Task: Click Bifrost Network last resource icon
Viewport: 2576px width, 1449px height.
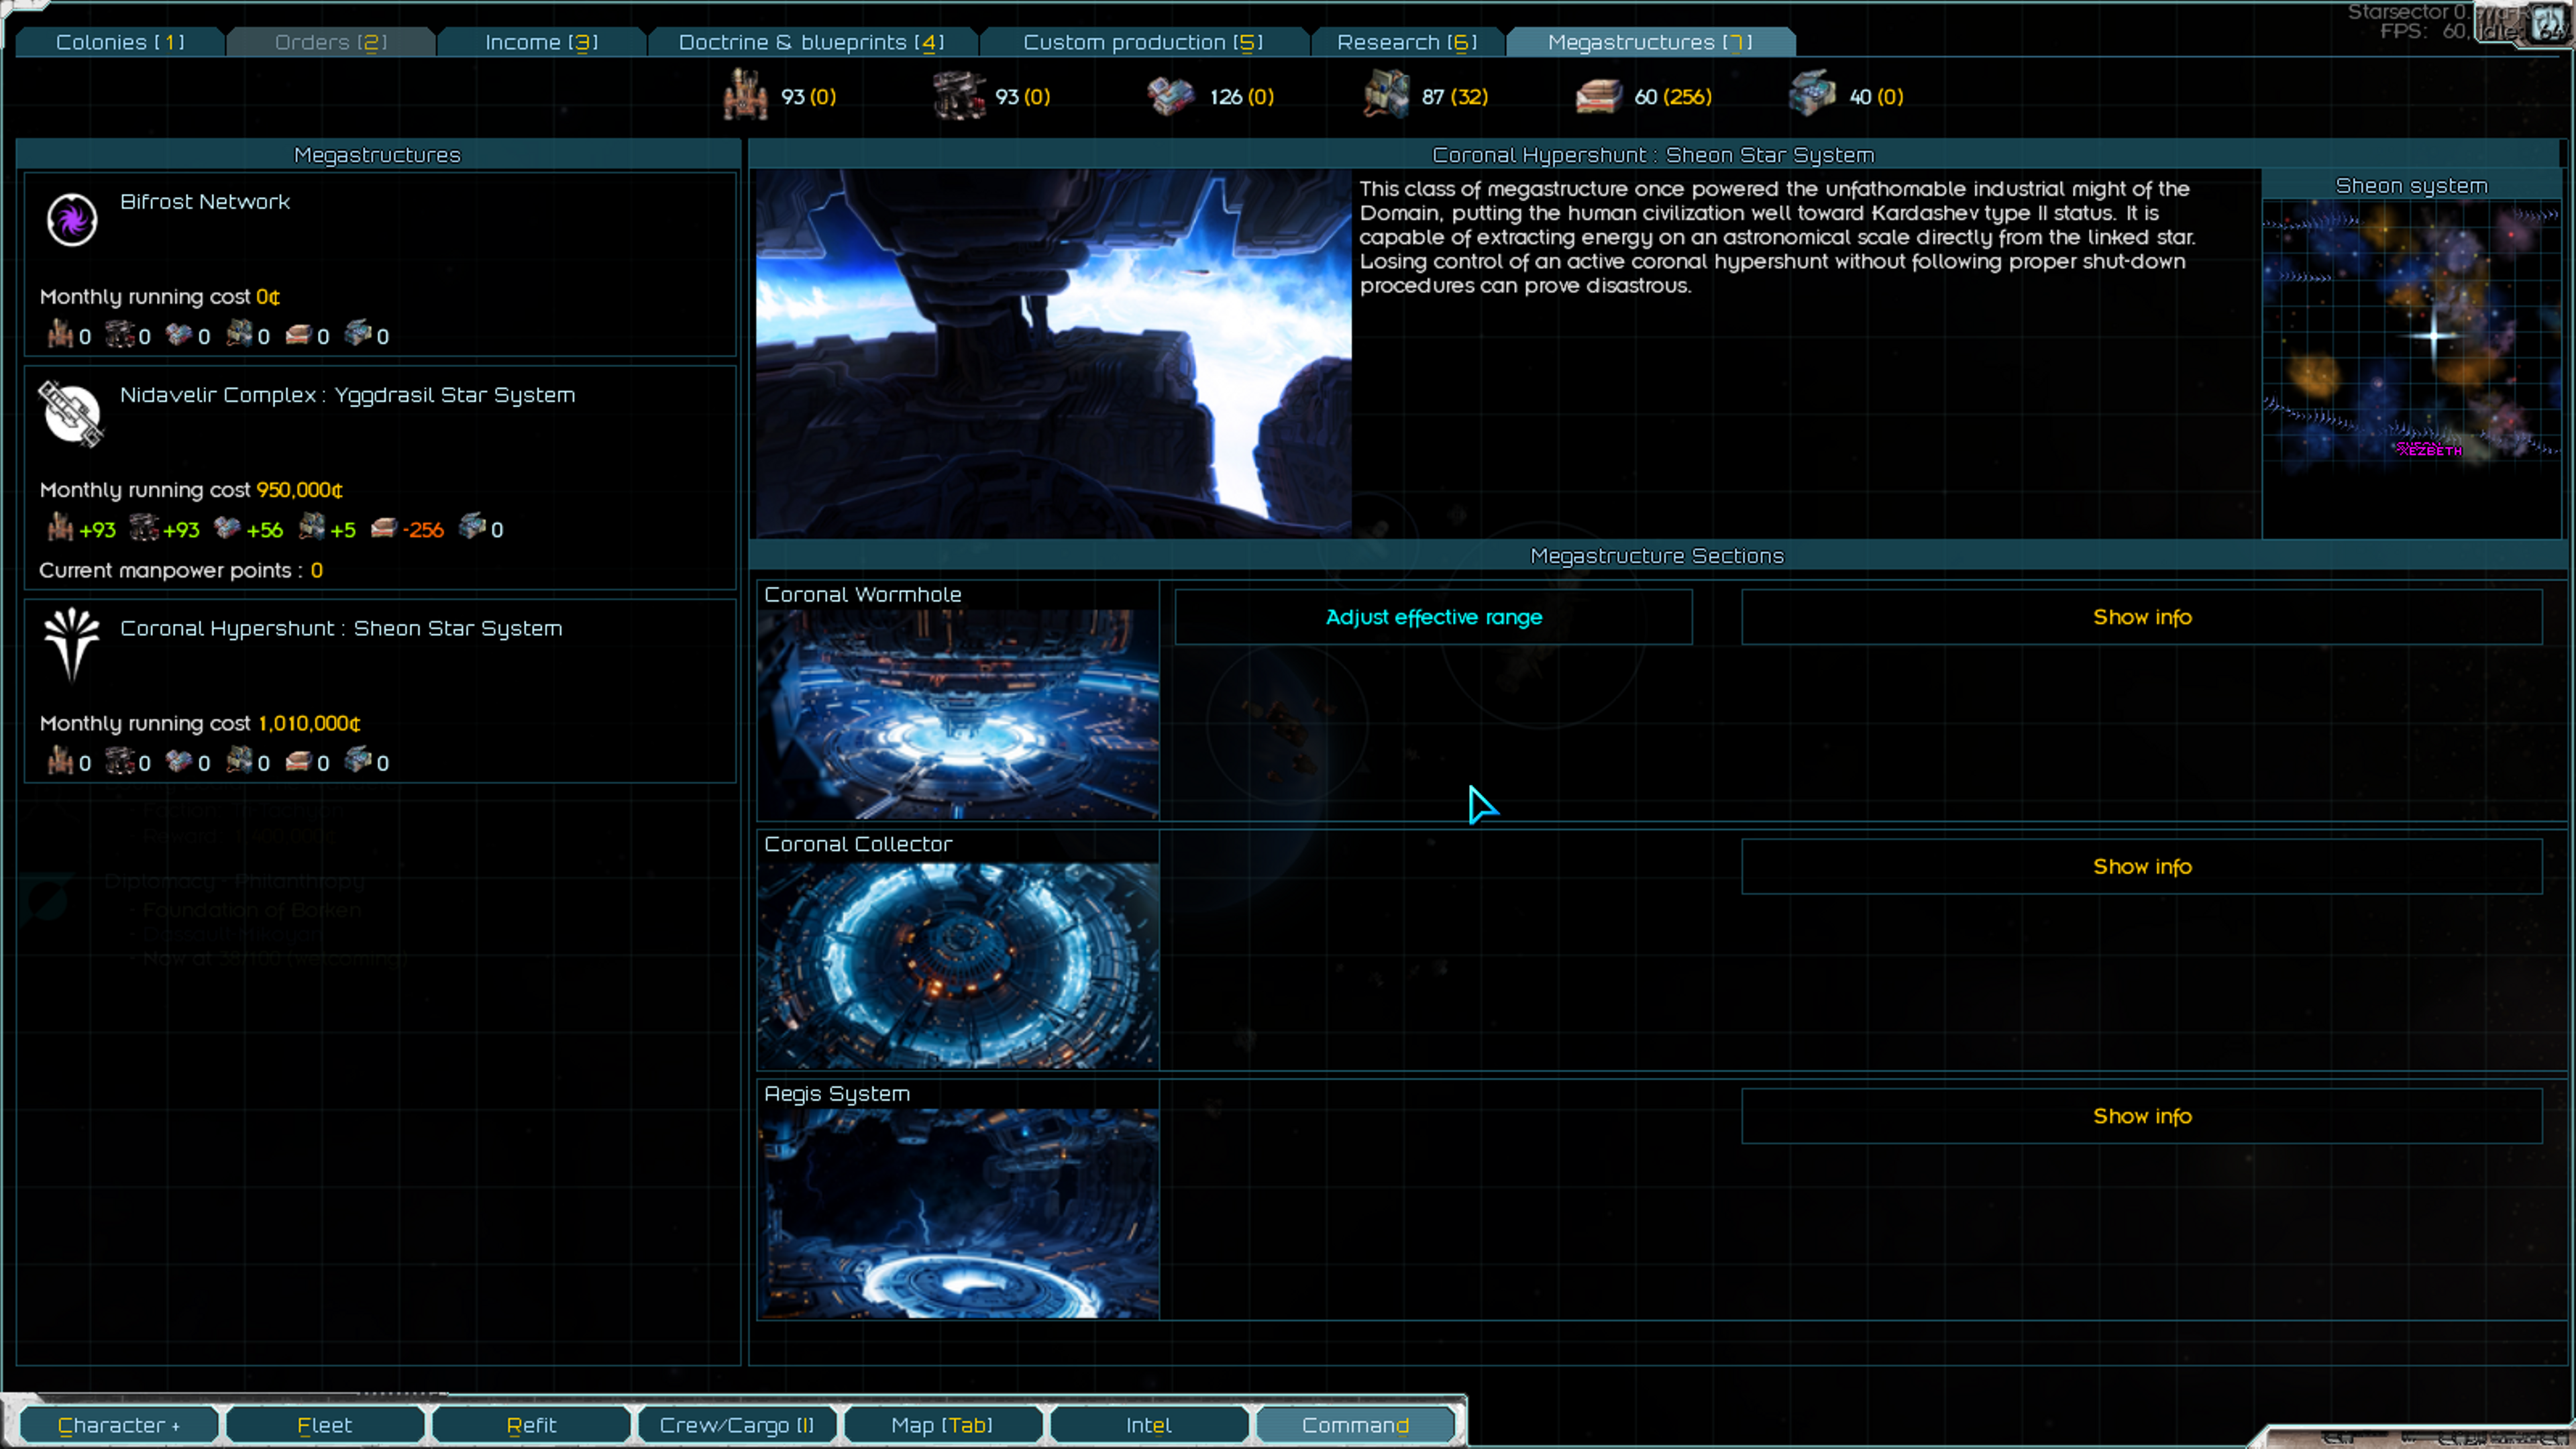Action: [358, 333]
